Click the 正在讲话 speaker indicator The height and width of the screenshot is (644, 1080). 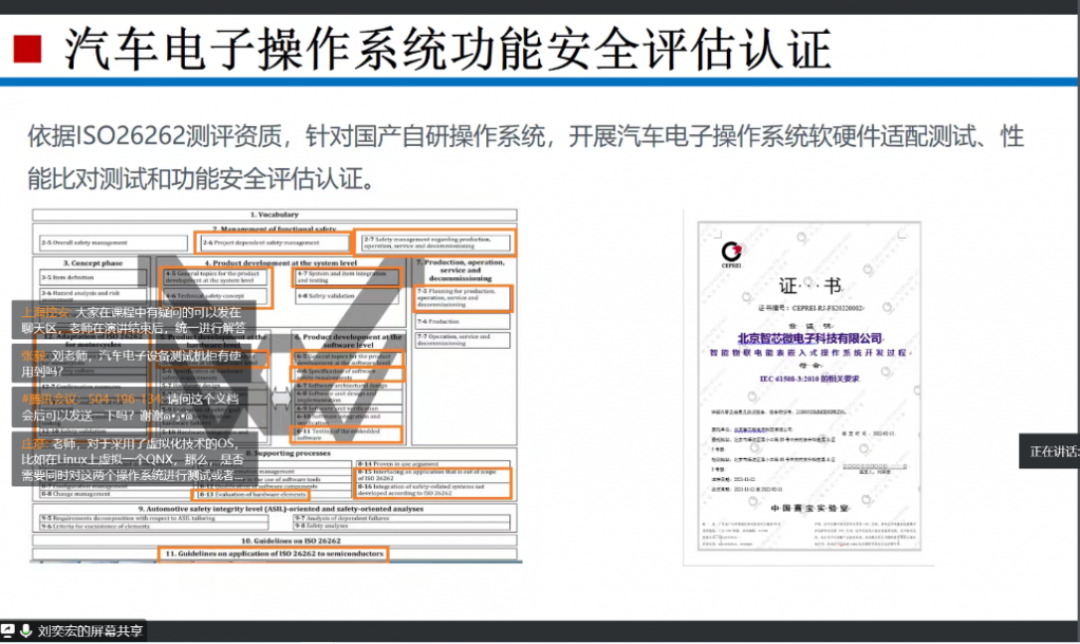(x=1050, y=451)
